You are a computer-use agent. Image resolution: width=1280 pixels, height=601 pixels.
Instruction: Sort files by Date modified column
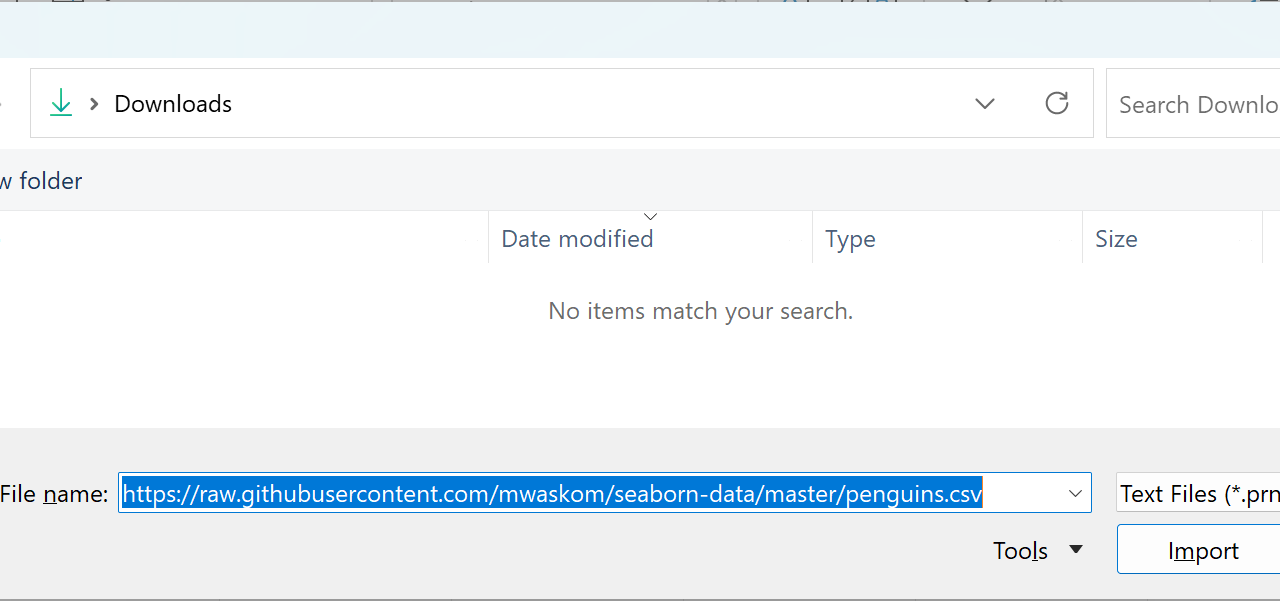coord(577,239)
